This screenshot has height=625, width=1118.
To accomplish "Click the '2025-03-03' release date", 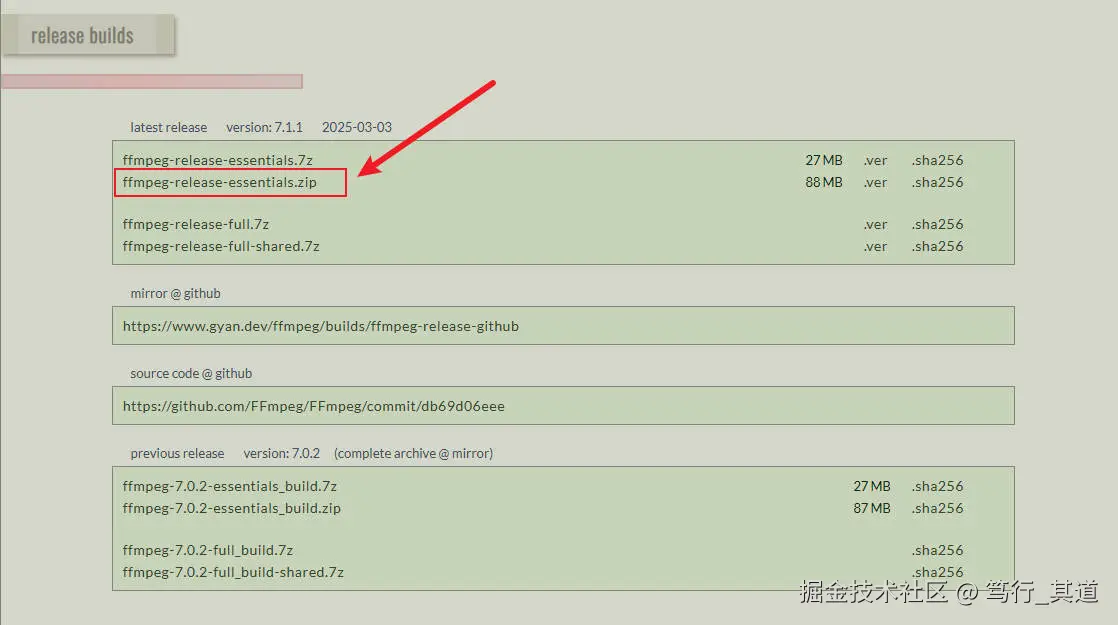I will pyautogui.click(x=357, y=128).
